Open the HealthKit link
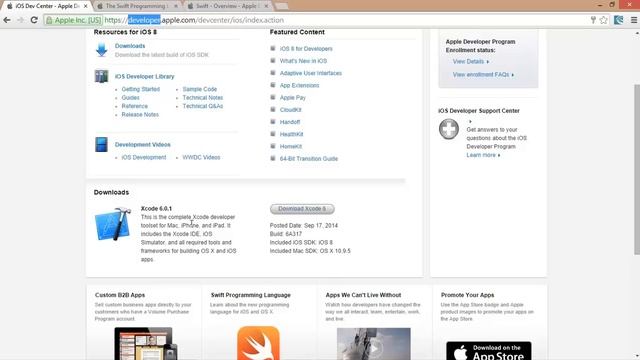The height and width of the screenshot is (360, 640). tap(291, 134)
